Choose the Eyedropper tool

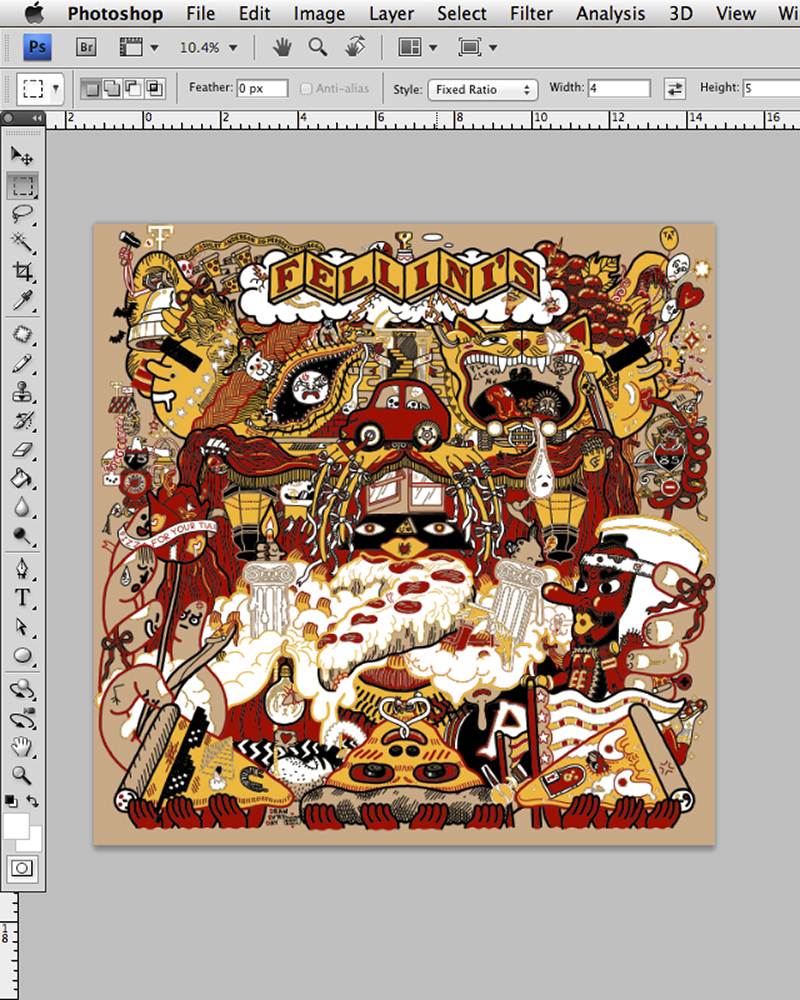point(22,299)
